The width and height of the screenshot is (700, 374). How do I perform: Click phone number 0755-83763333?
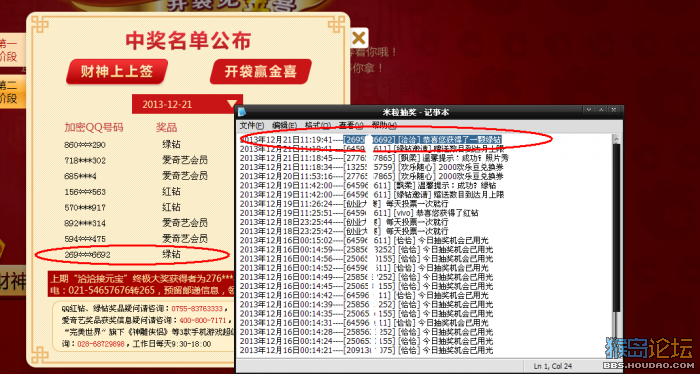(197, 309)
